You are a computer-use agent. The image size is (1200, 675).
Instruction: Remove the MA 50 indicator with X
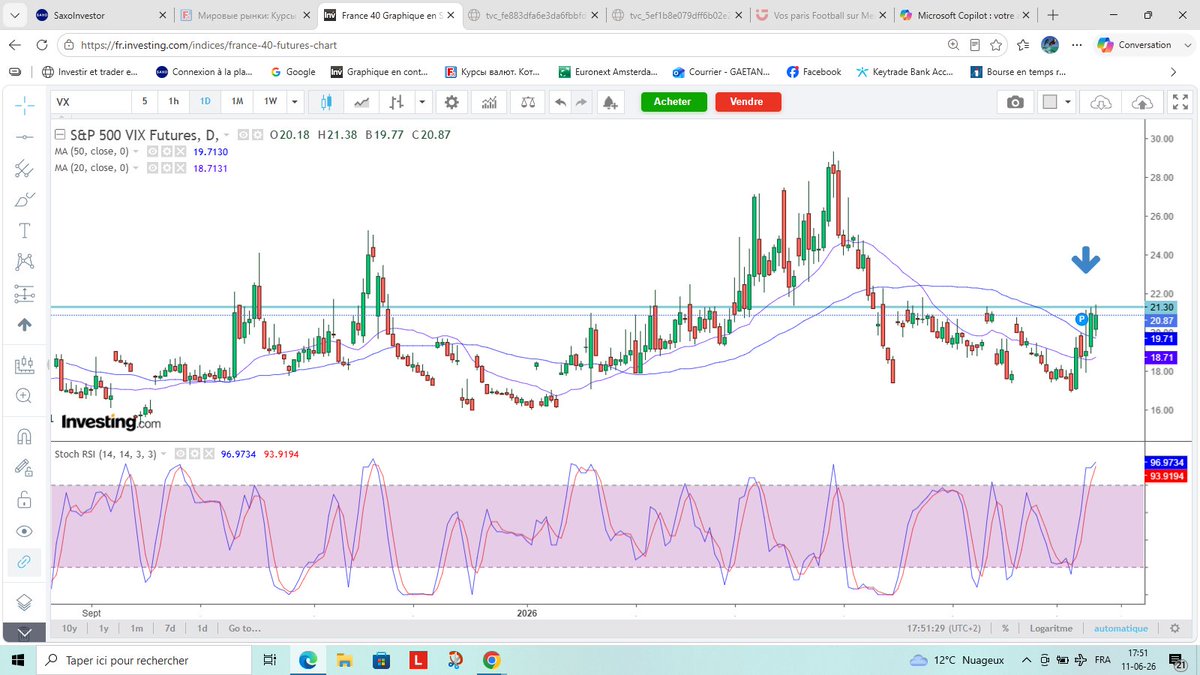(x=182, y=151)
